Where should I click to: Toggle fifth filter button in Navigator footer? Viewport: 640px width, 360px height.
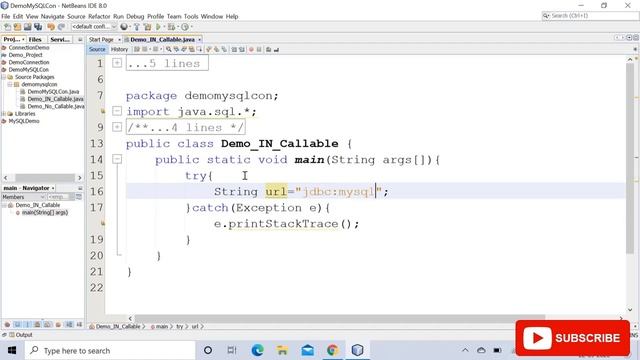pos(48,325)
